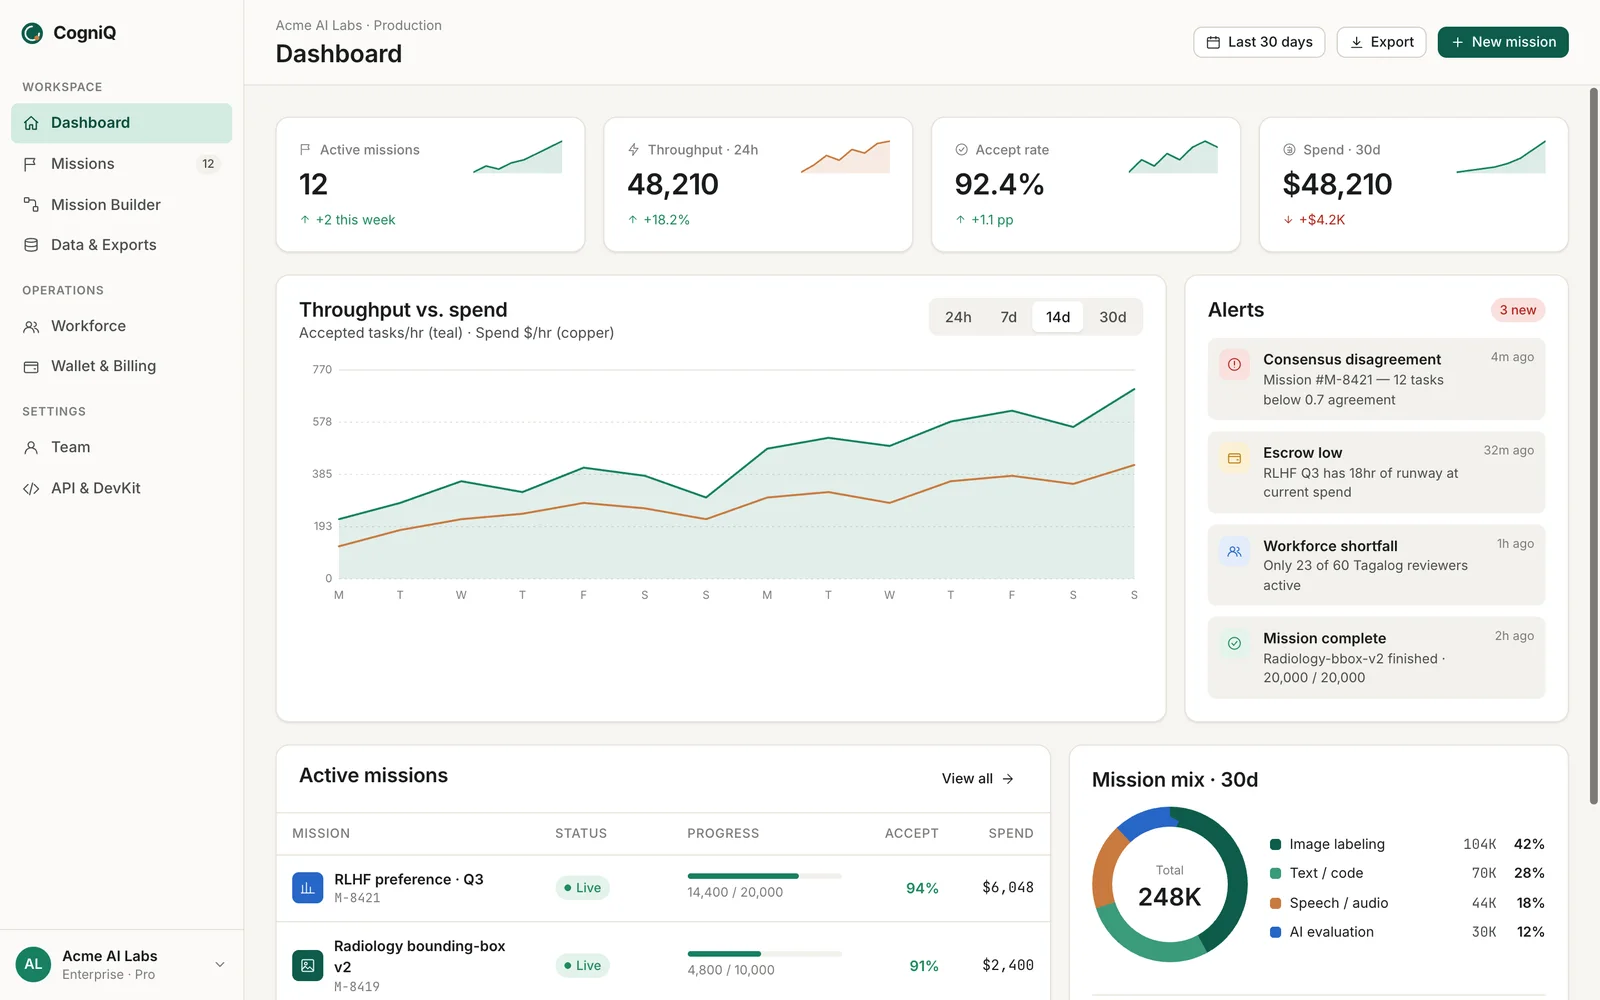Click the RLHF preference progress bar
Screen dimensions: 1600x1000
[x=765, y=876]
